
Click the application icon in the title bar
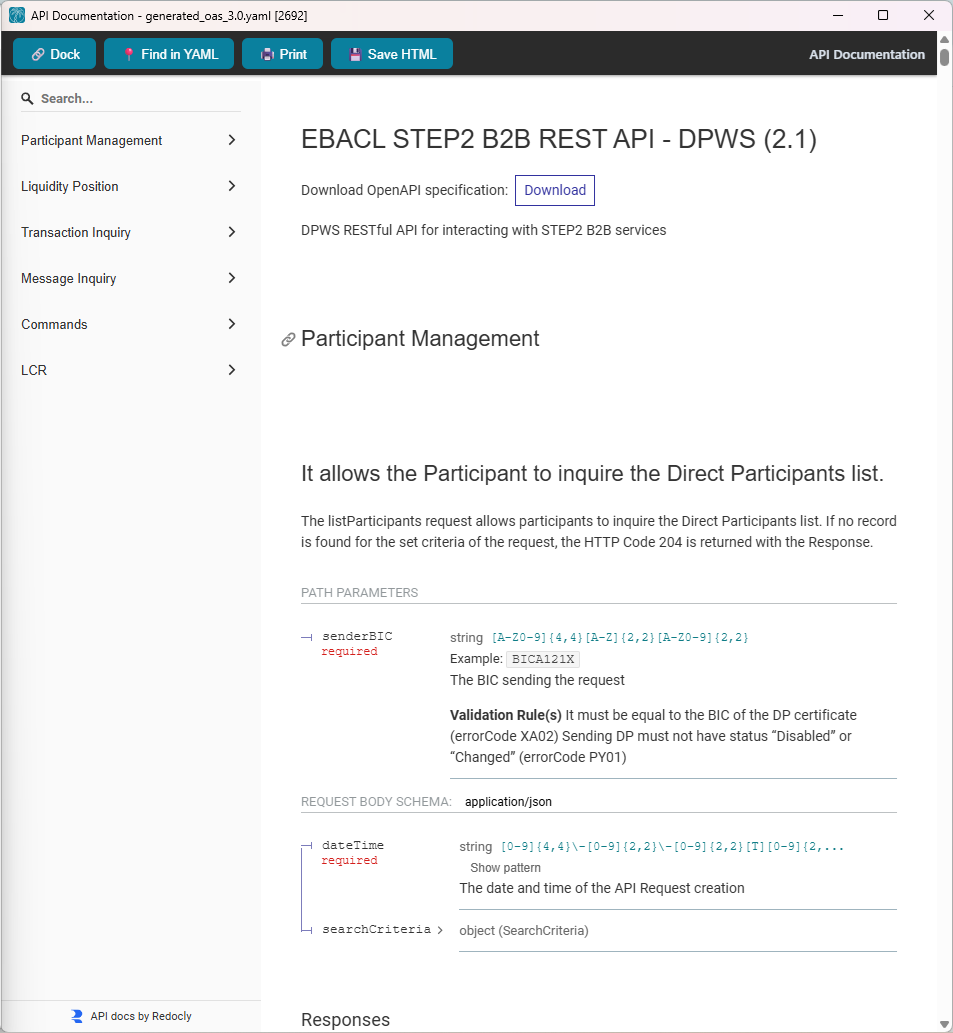[x=17, y=15]
